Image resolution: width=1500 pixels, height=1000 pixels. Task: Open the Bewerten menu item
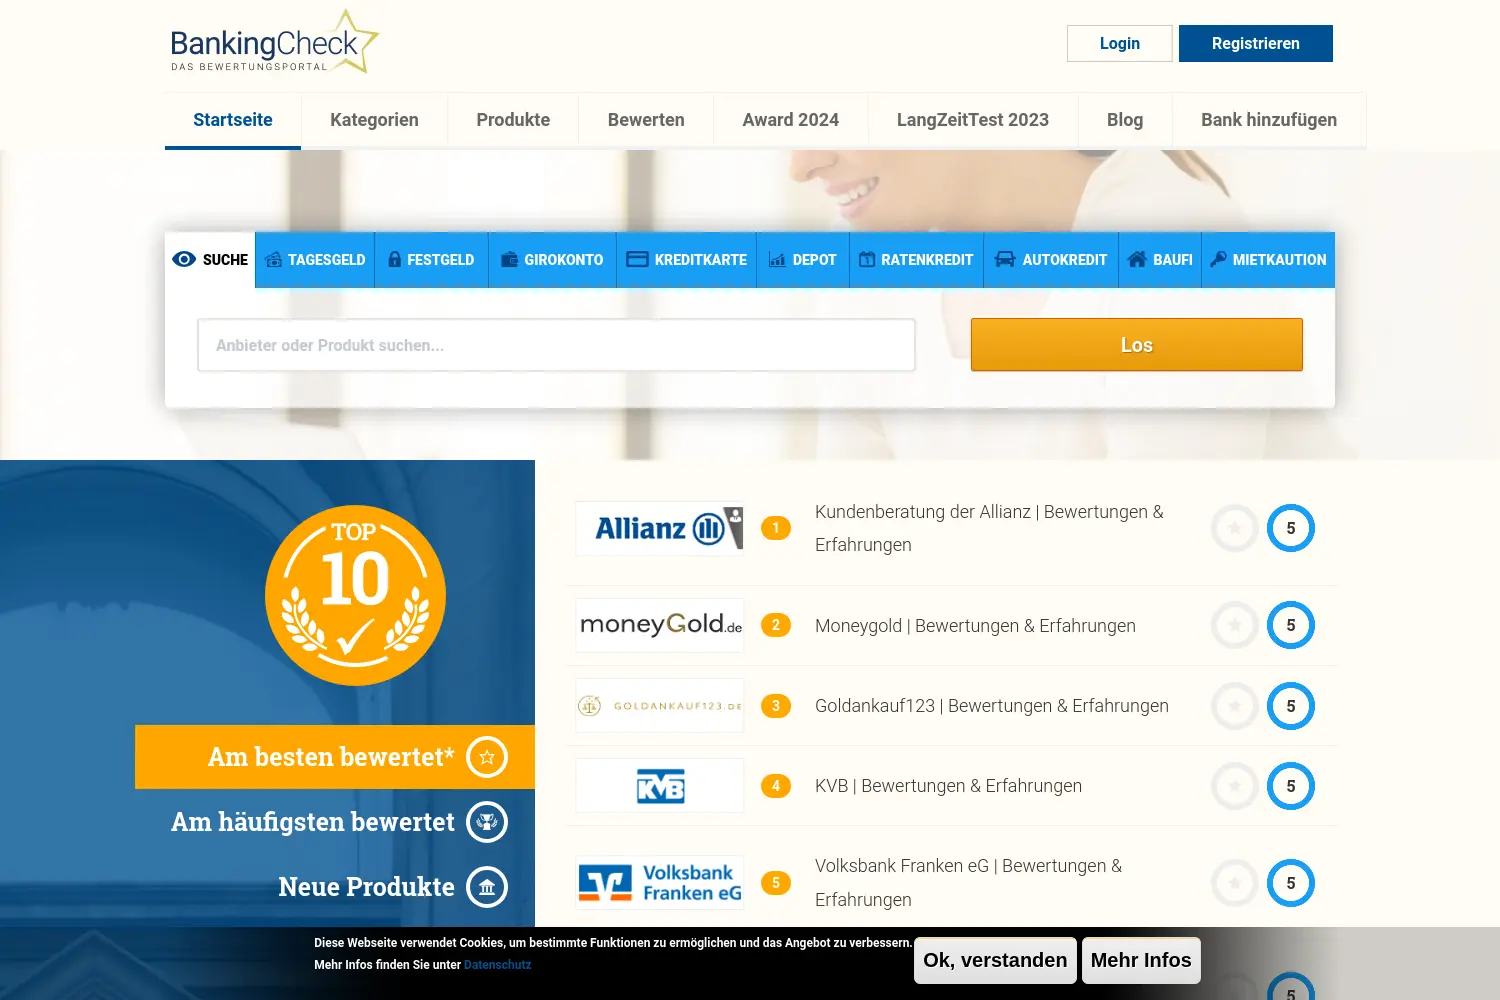click(x=646, y=120)
